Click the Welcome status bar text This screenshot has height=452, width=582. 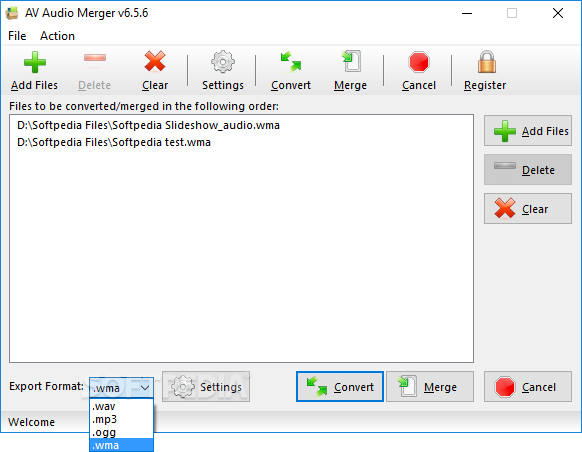point(32,422)
